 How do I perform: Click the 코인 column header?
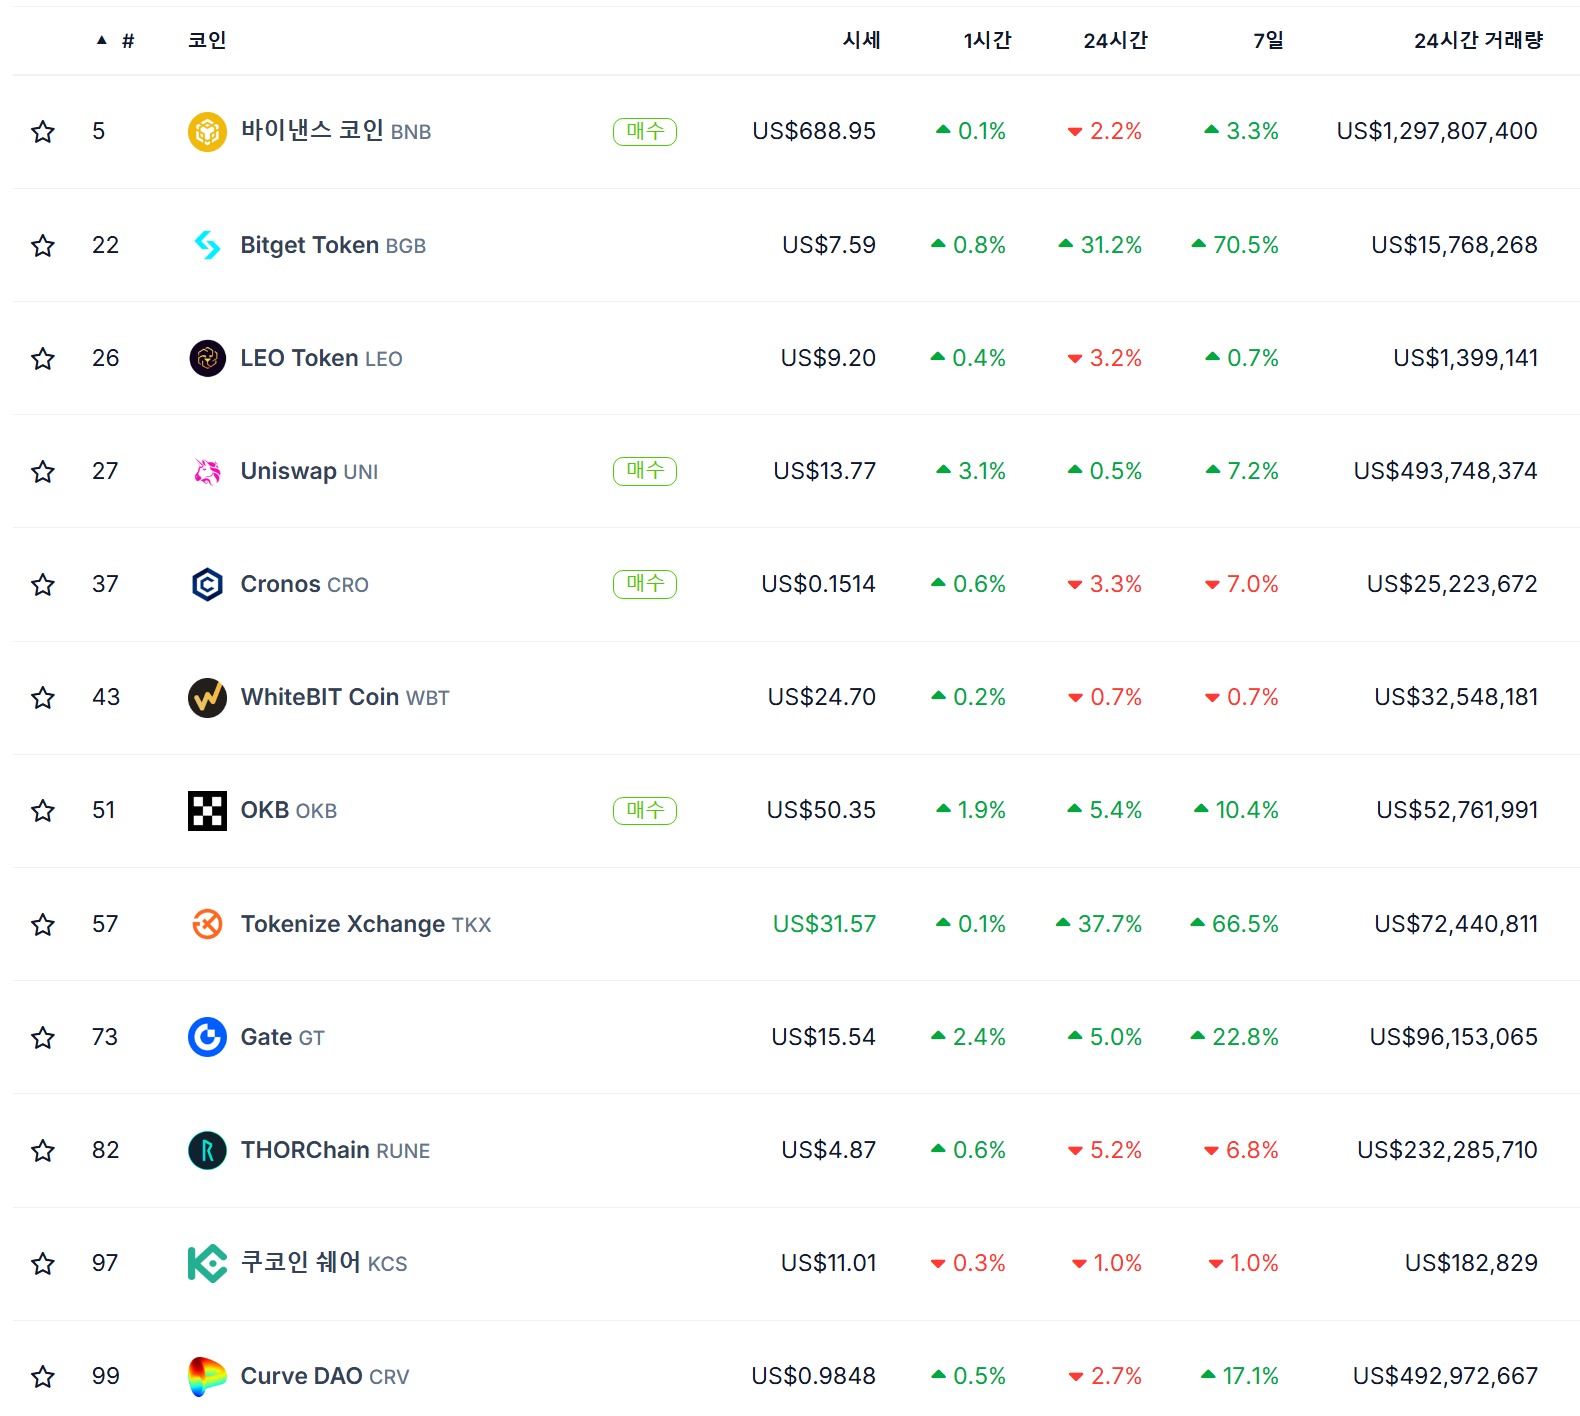coord(207,40)
